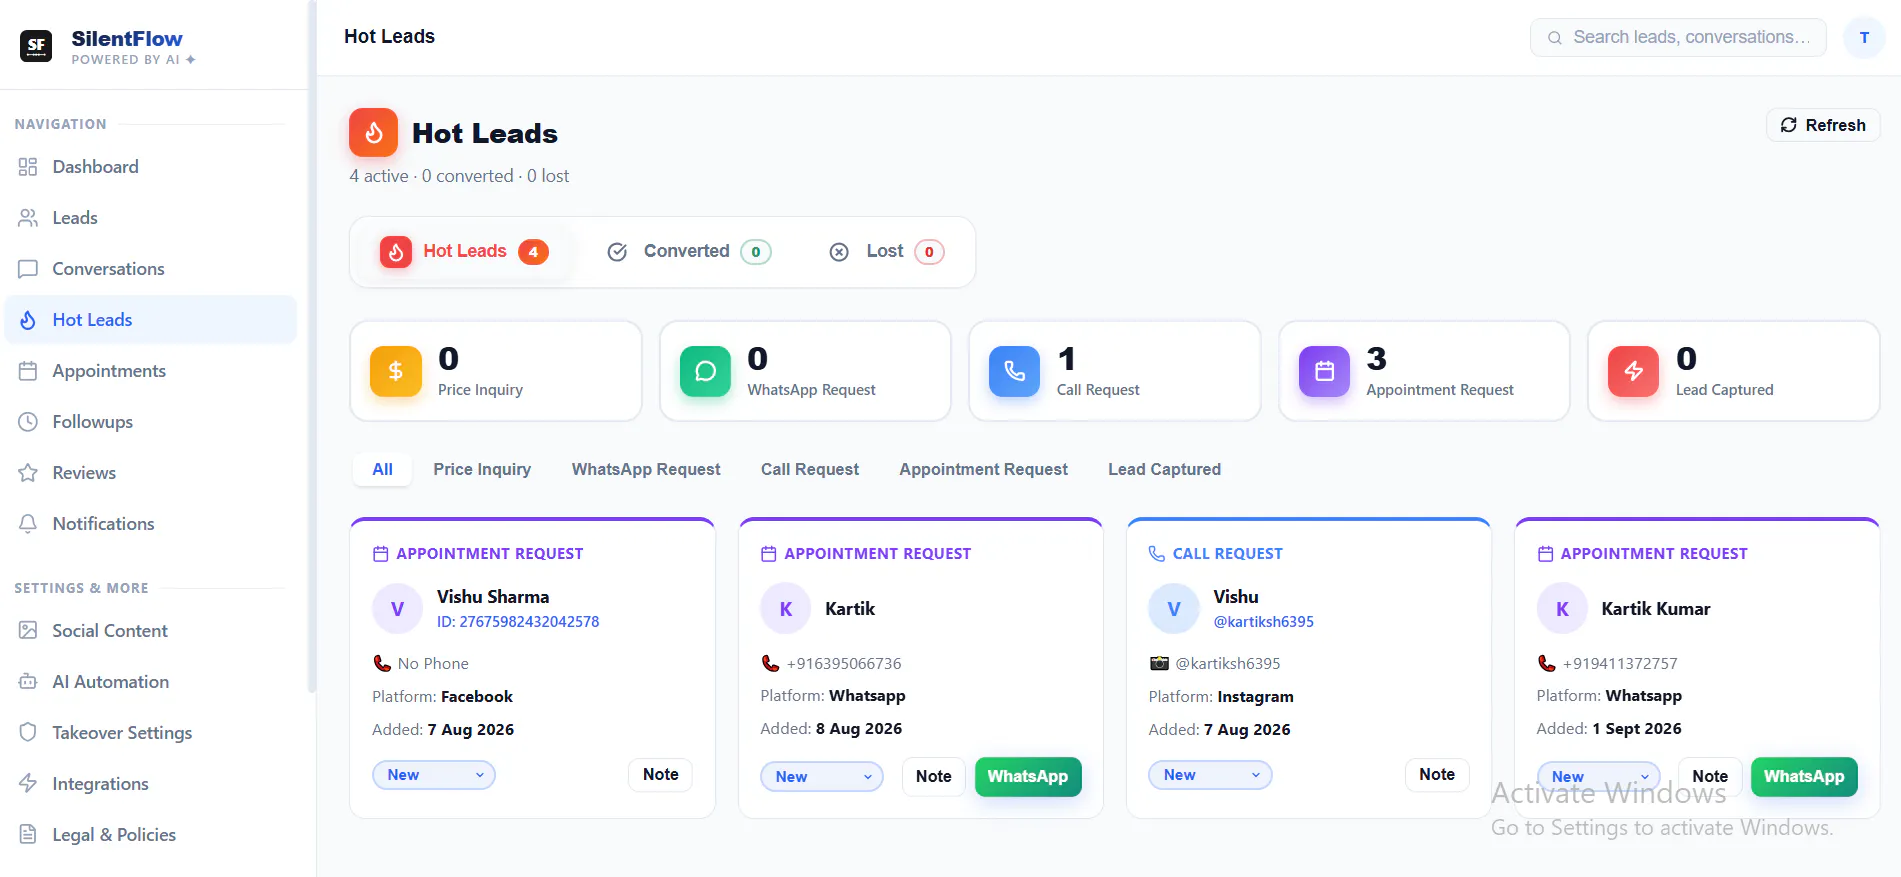Open status dropdown on Kartik card
Image resolution: width=1901 pixels, height=877 pixels.
click(822, 777)
